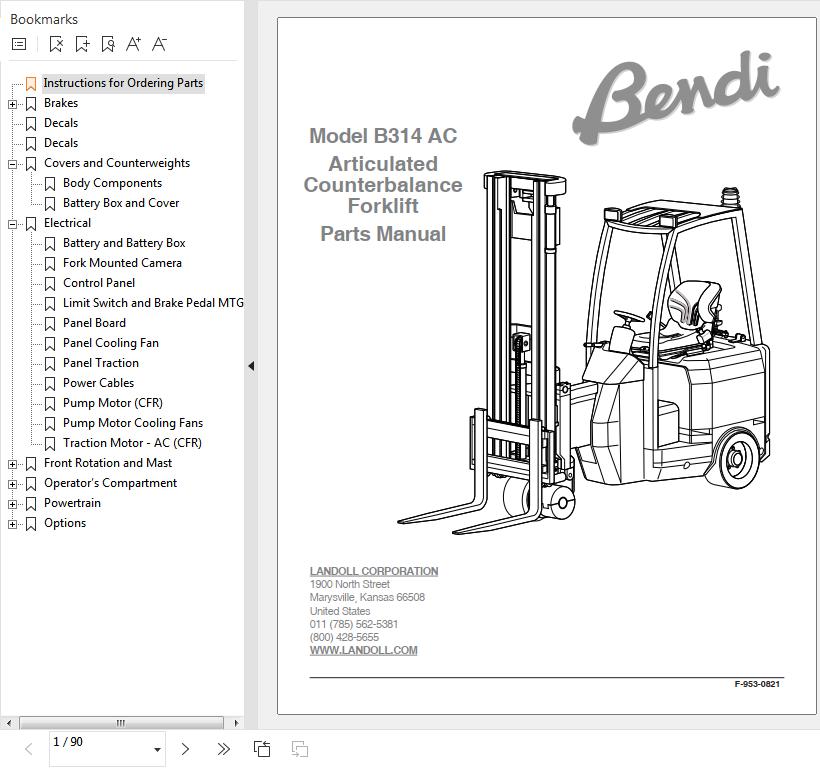Image resolution: width=820 pixels, height=768 pixels.
Task: Click the add new bookmark icon
Action: [x=82, y=44]
